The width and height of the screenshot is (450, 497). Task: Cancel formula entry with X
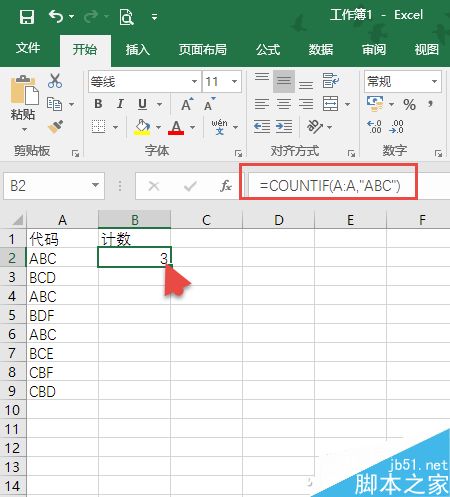click(x=154, y=186)
